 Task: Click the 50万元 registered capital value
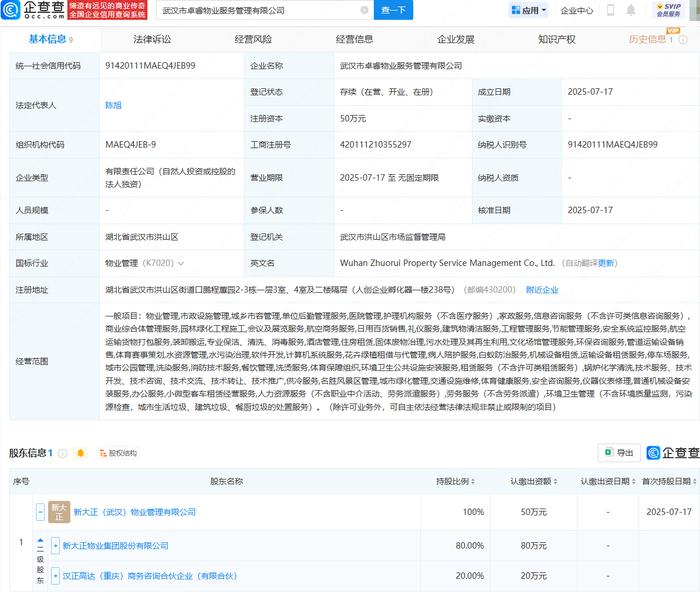tap(353, 118)
